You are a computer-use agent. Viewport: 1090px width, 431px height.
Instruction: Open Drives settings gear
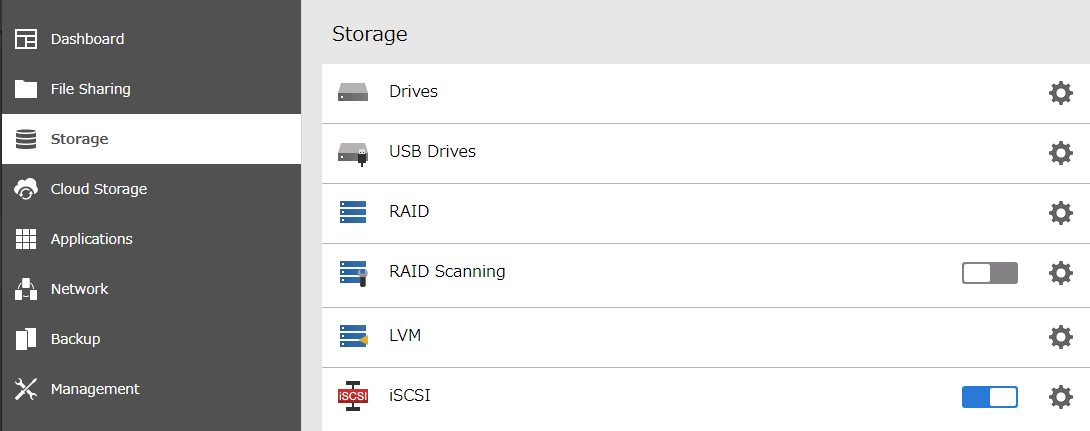(x=1060, y=93)
